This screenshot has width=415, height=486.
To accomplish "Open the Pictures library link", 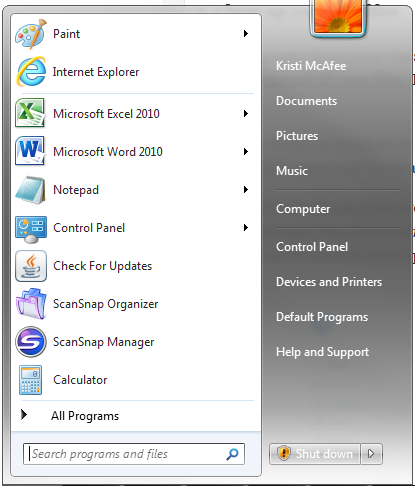I will [x=297, y=136].
